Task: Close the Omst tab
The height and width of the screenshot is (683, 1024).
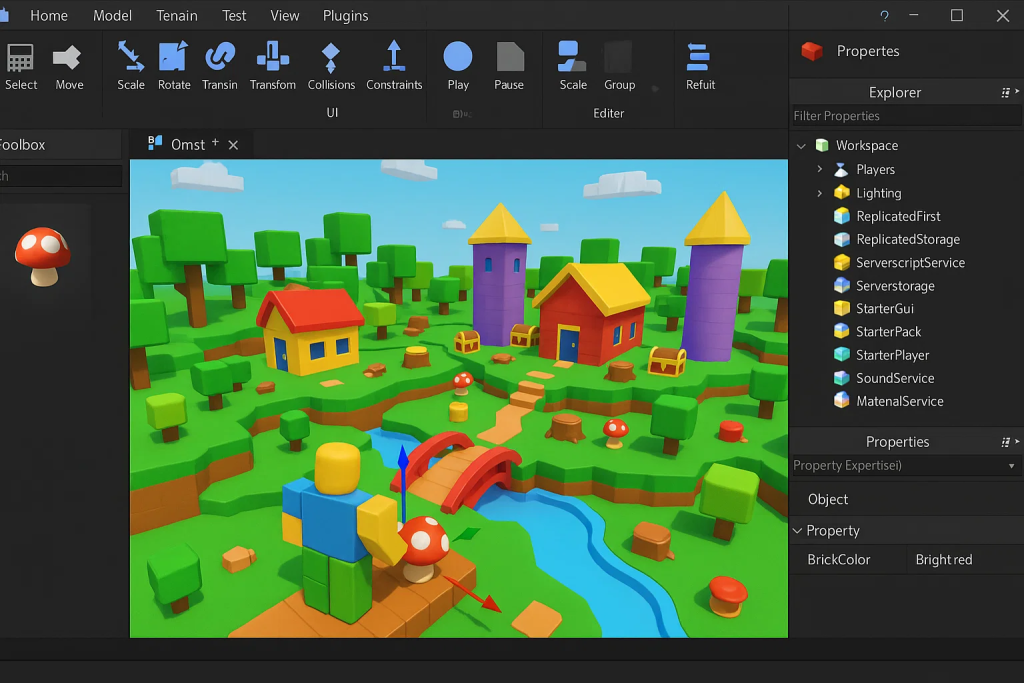Action: 233,145
